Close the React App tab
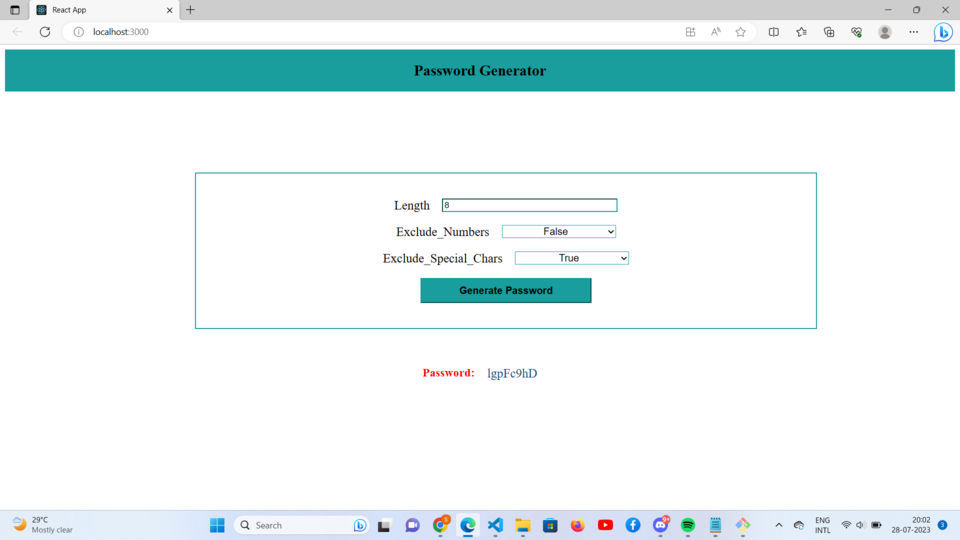 pos(170,10)
